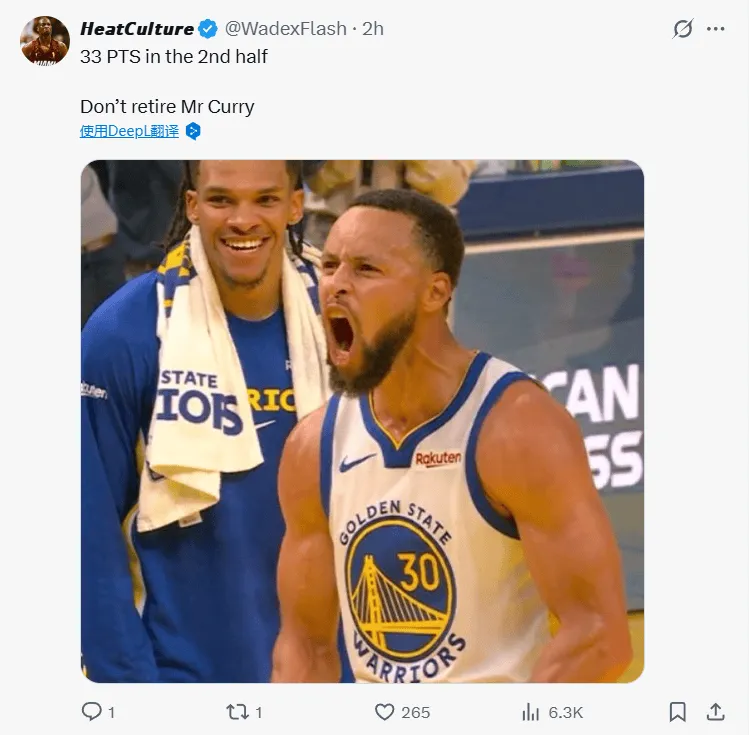Open the view analytics bar chart icon
The image size is (749, 735).
point(531,712)
